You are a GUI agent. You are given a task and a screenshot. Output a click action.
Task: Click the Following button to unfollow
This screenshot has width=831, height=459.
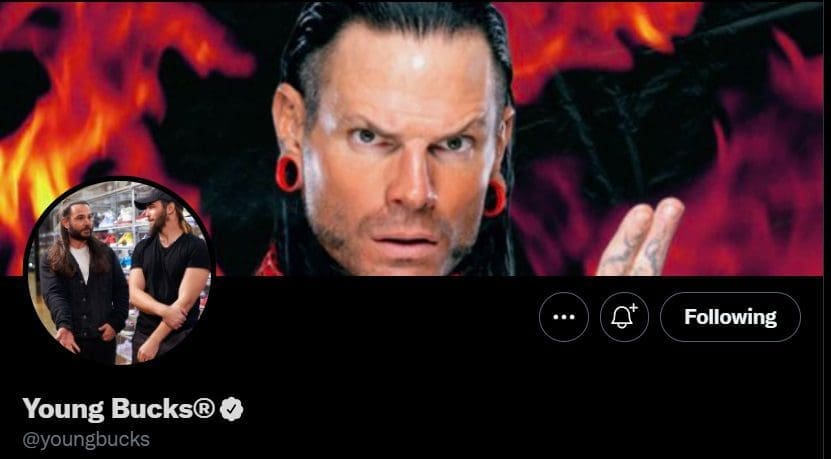pyautogui.click(x=730, y=317)
